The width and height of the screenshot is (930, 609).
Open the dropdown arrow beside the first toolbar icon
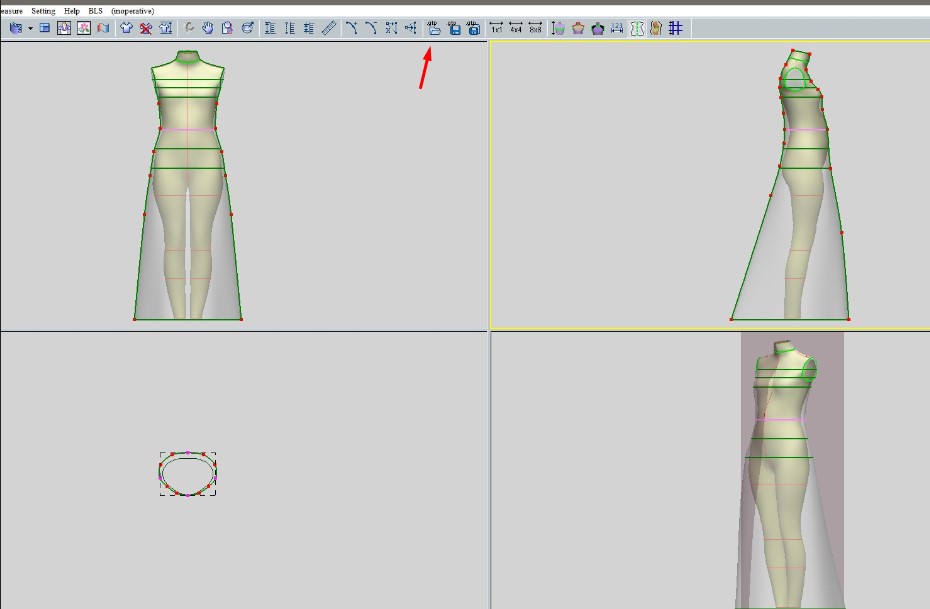click(30, 29)
